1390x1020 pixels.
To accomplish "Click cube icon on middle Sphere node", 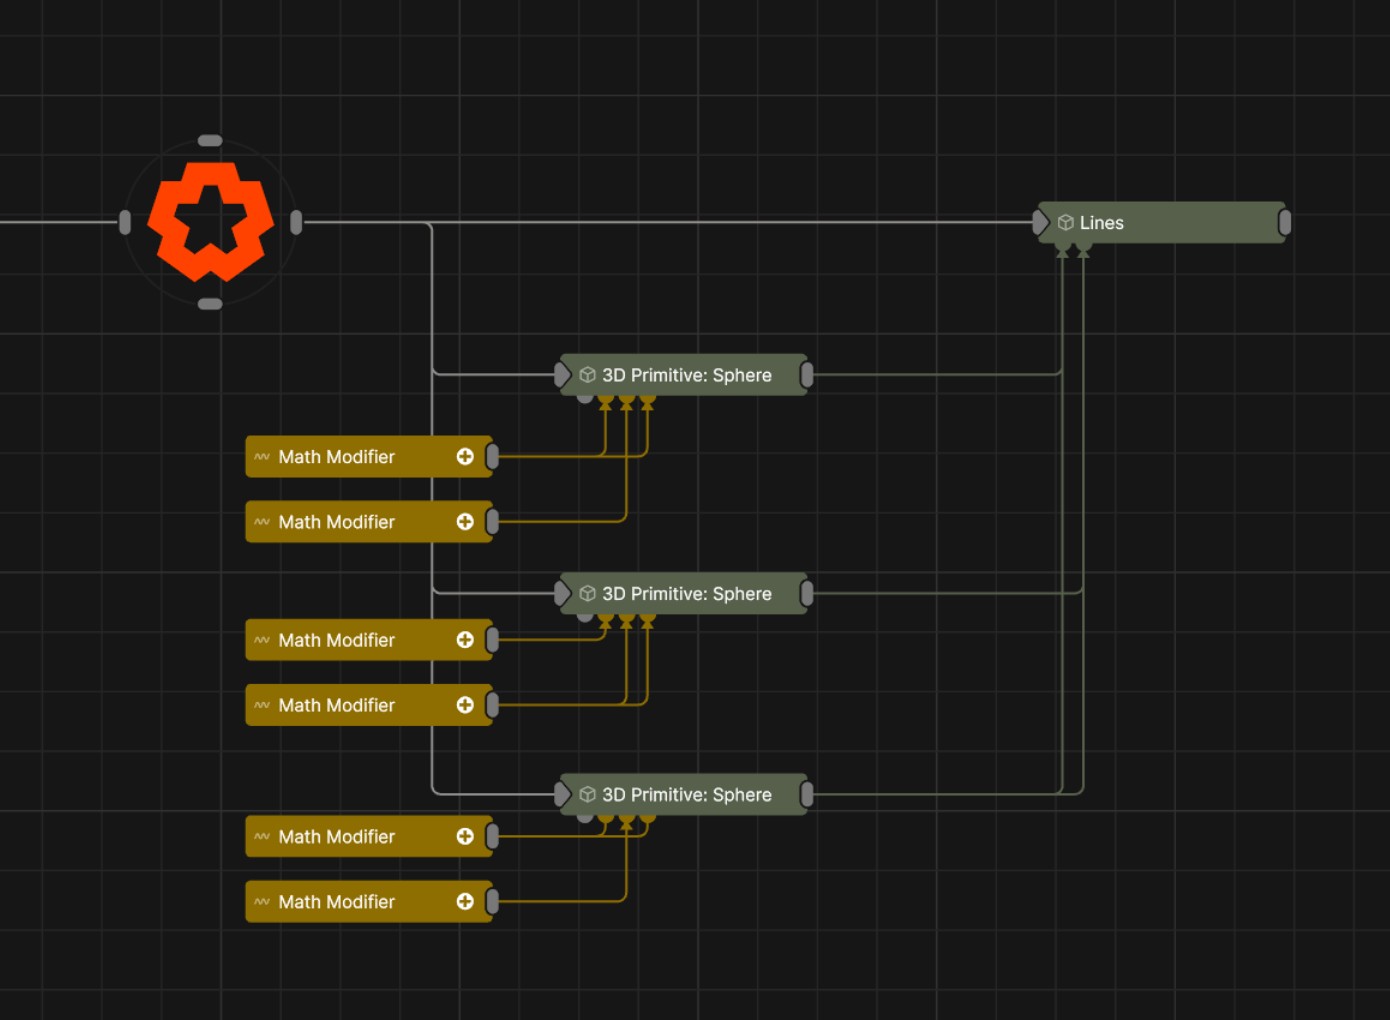I will click(588, 594).
